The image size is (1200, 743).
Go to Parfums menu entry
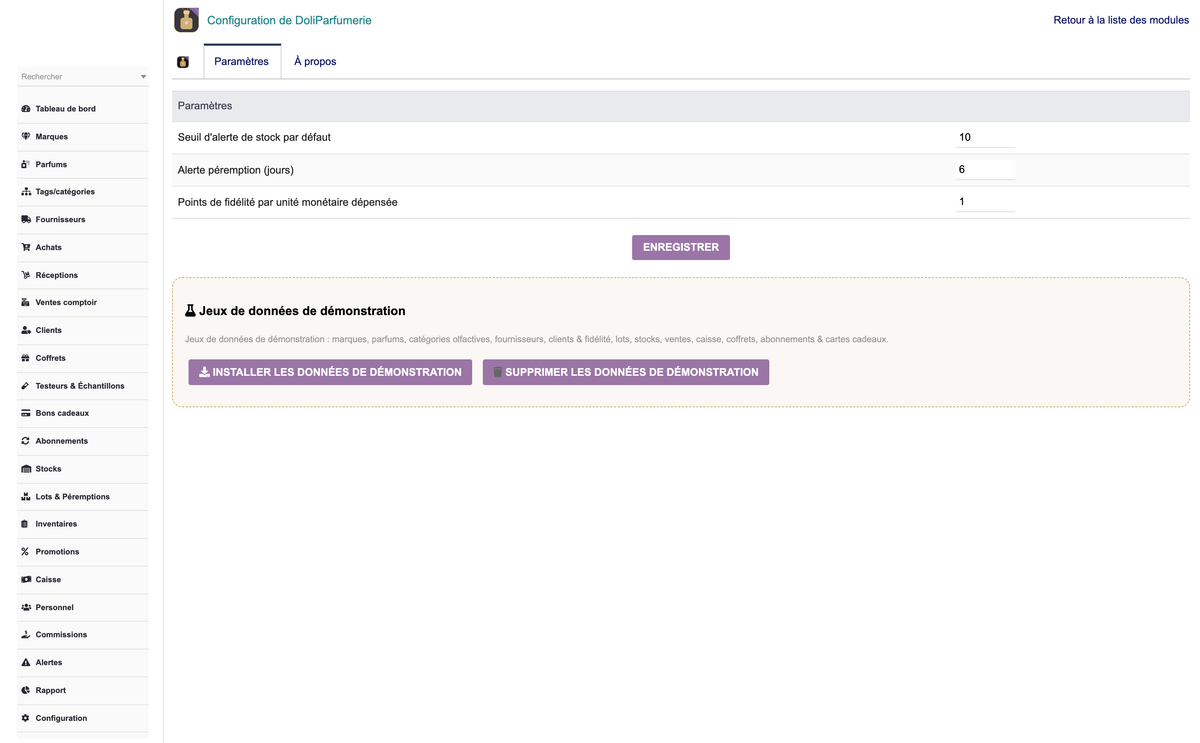coord(51,164)
